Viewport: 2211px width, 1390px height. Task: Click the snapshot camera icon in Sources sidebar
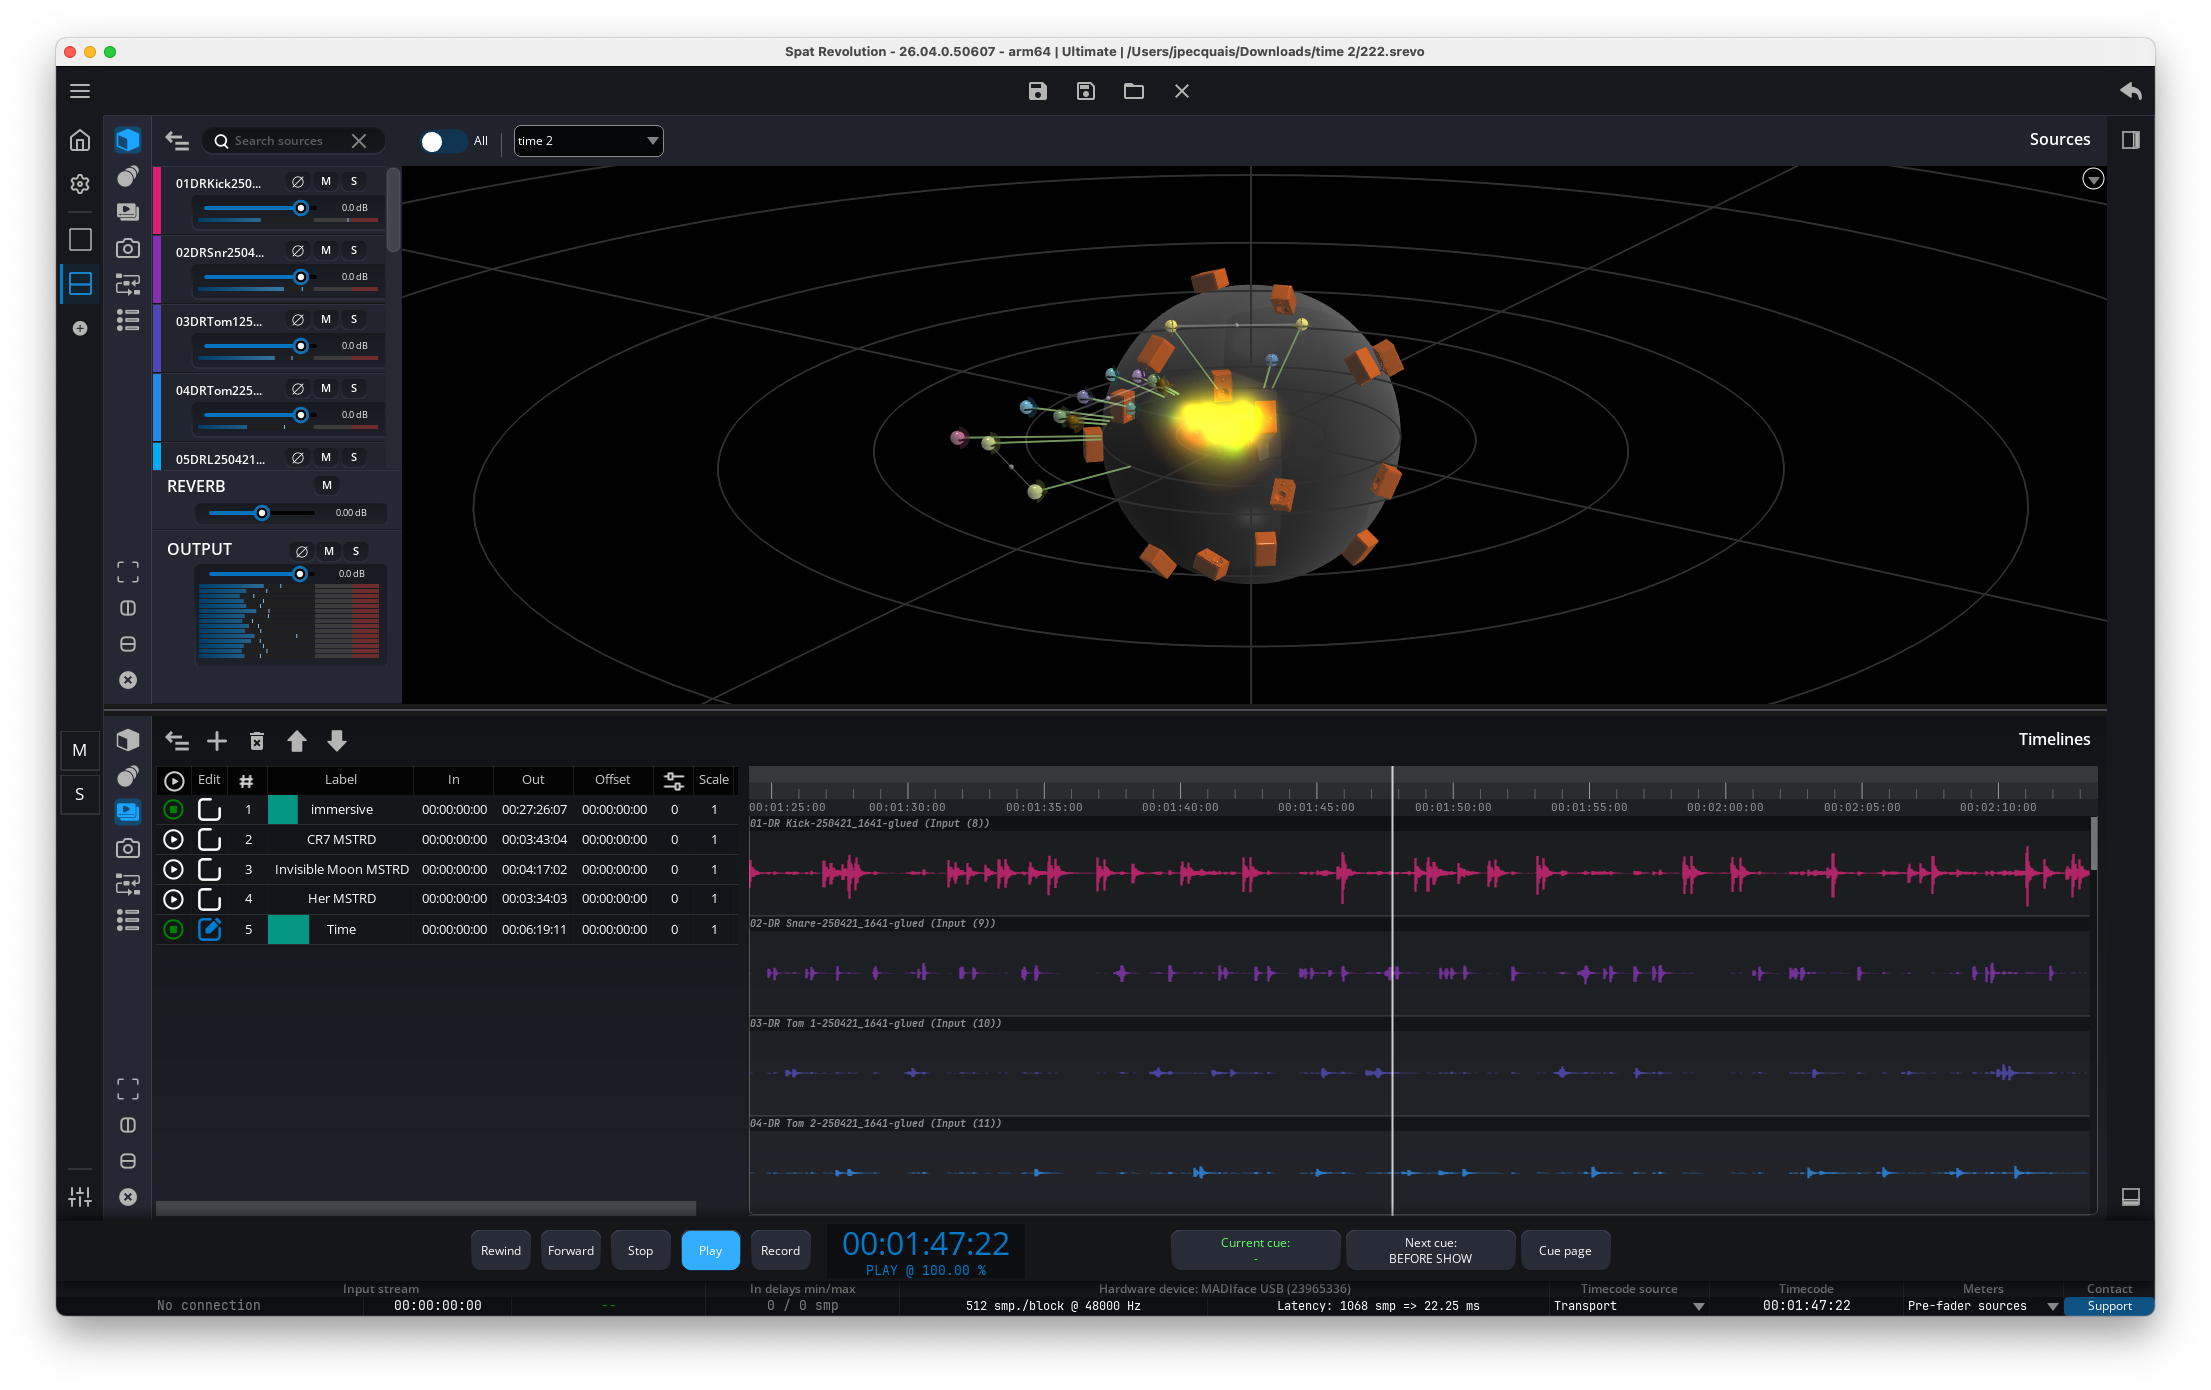[128, 248]
